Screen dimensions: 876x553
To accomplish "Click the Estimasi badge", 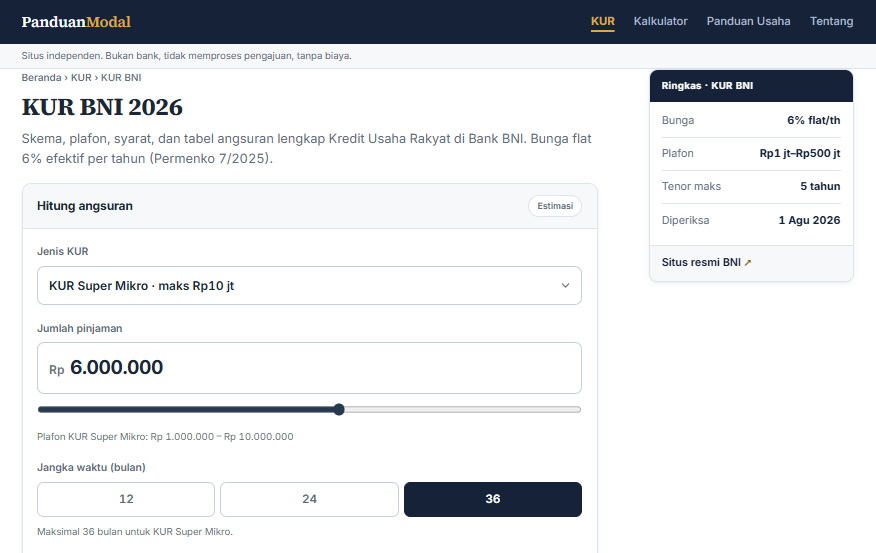I will click(555, 206).
